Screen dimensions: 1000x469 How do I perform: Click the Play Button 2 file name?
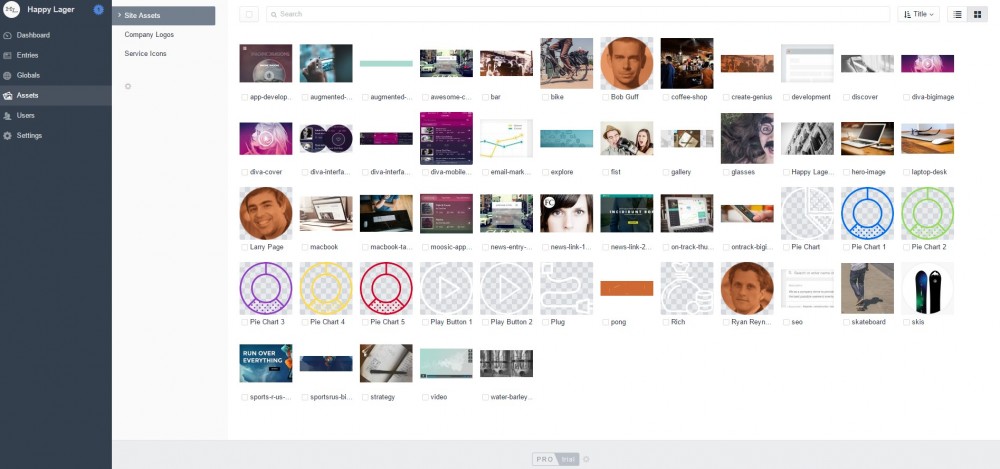(x=511, y=322)
